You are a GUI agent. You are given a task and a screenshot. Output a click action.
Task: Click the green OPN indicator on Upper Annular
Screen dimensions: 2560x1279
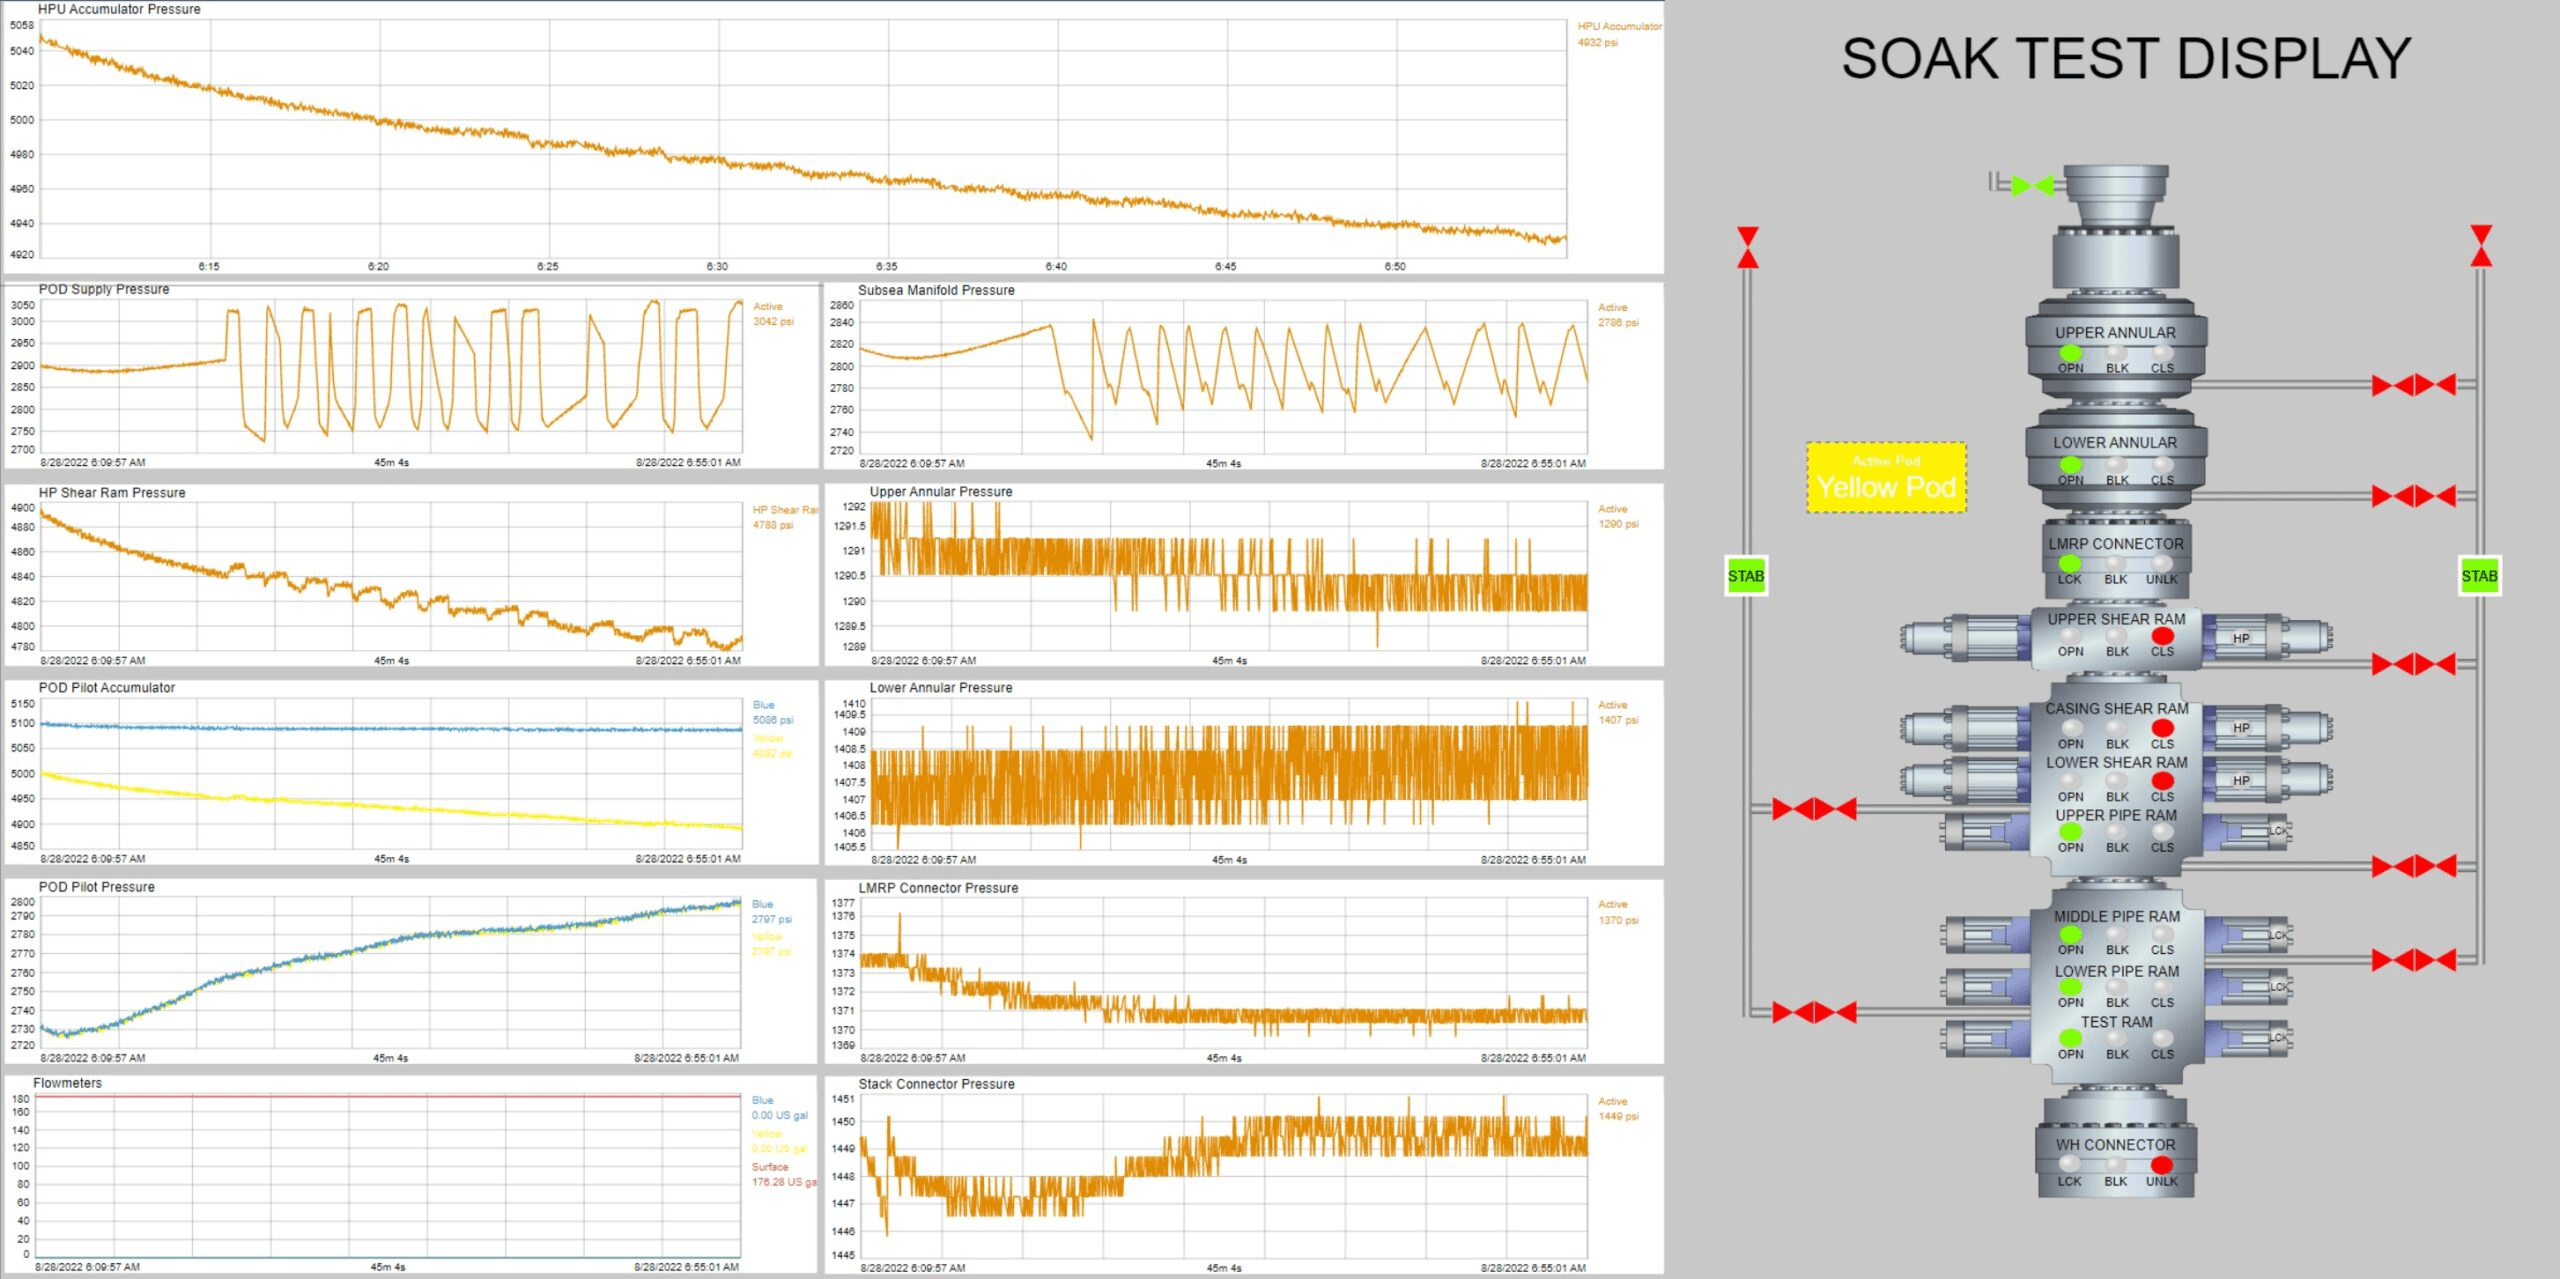2072,354
